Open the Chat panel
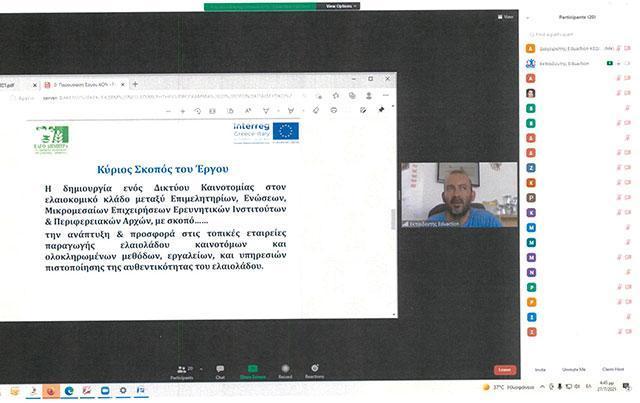640x403 pixels. click(x=220, y=368)
